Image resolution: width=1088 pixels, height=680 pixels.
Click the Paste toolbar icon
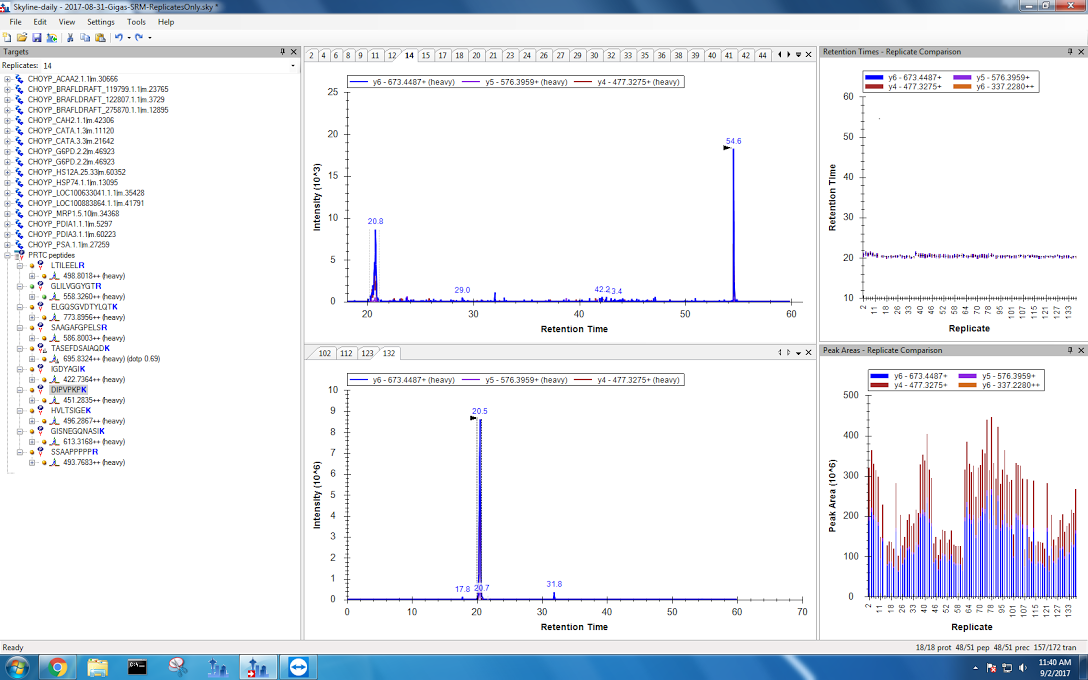tap(100, 37)
